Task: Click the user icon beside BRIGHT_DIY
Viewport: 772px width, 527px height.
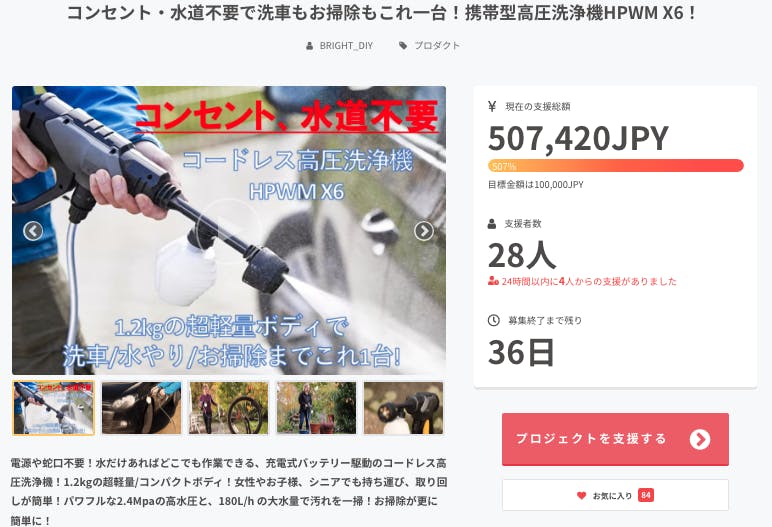Action: pos(310,46)
